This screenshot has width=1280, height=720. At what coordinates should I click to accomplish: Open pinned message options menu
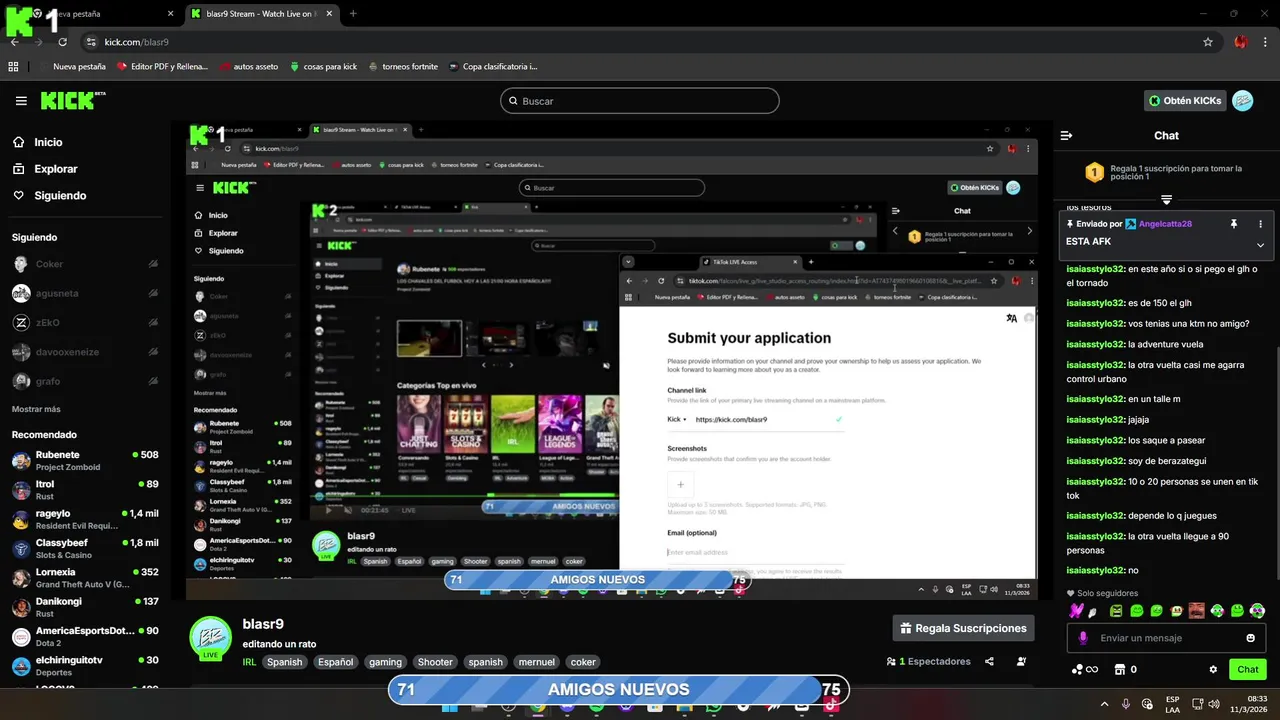1260,224
